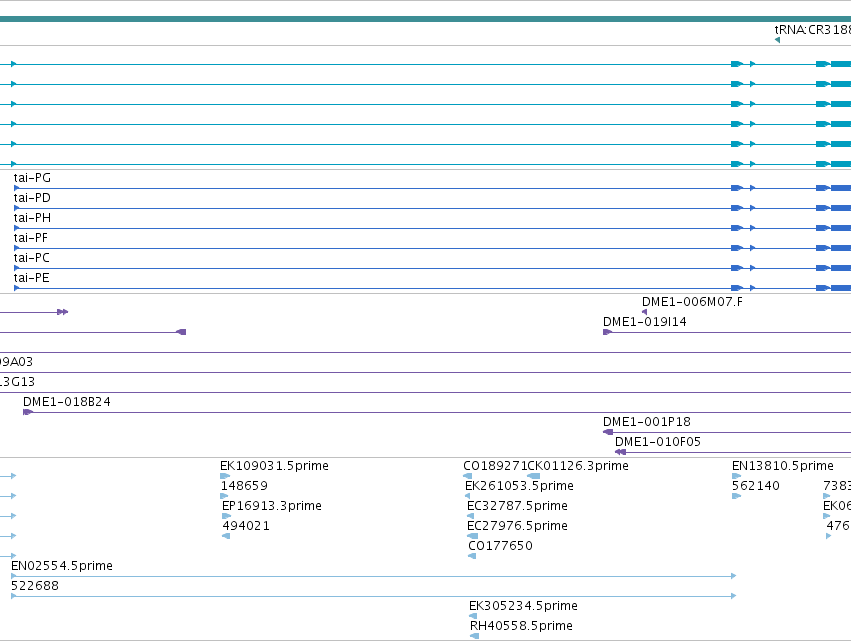Select the tai-PD transcript label

[x=32, y=198]
